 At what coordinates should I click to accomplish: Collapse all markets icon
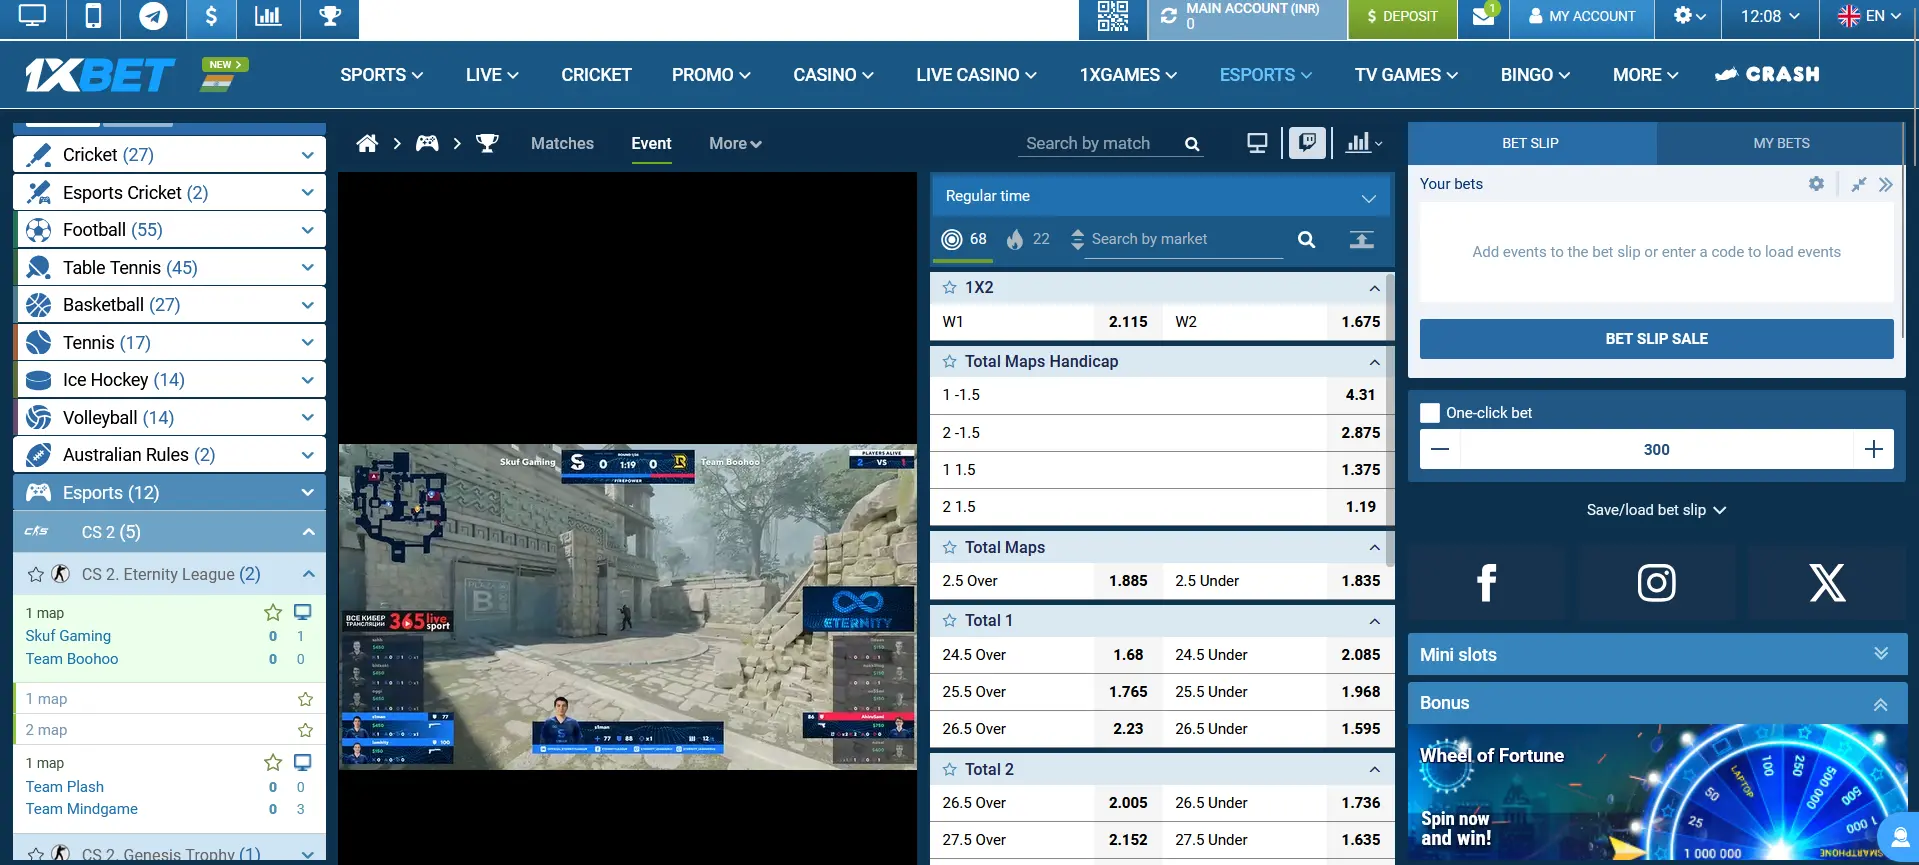point(1361,239)
